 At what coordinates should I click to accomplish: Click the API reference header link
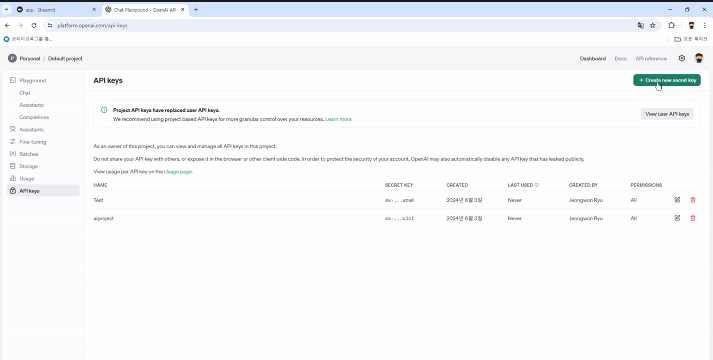tap(651, 59)
